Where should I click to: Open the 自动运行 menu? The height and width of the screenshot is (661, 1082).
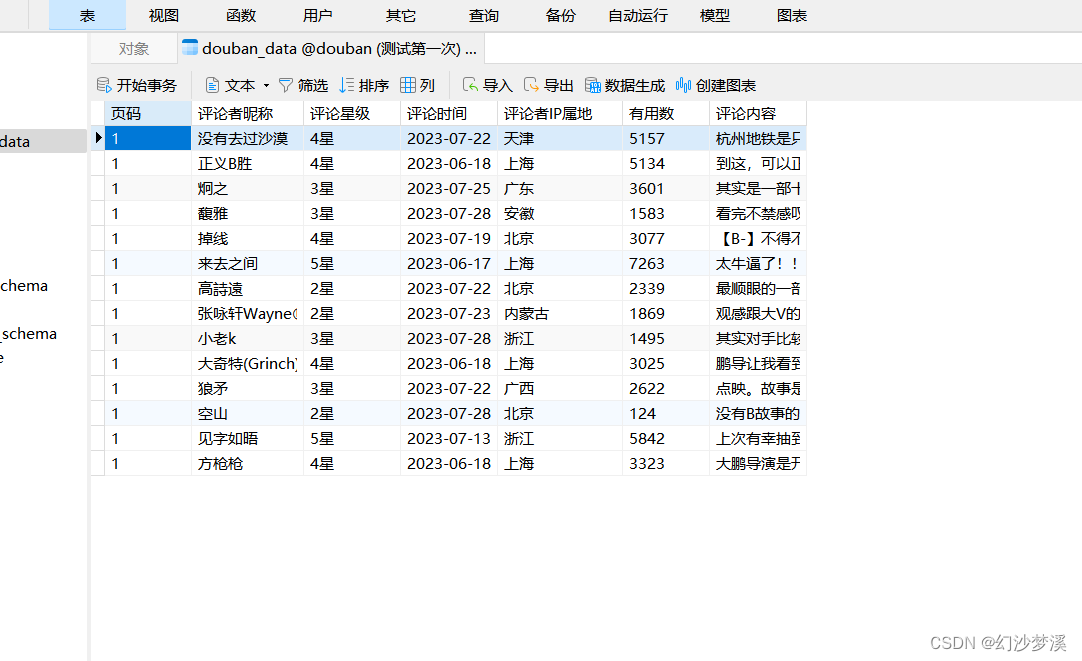(637, 15)
